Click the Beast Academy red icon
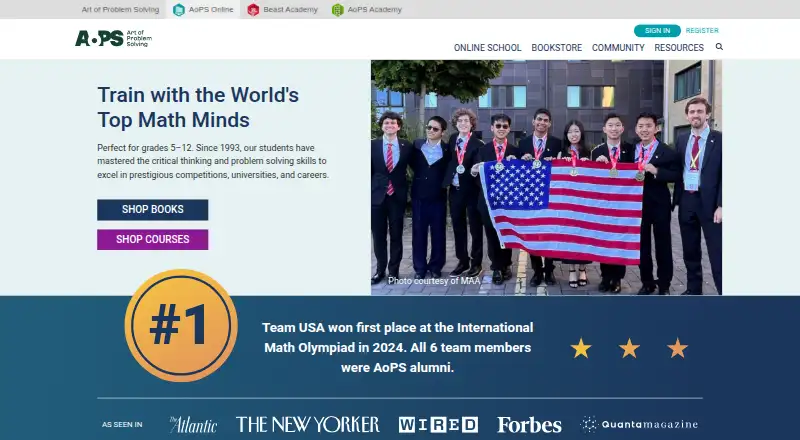This screenshot has width=800, height=440. tap(253, 10)
